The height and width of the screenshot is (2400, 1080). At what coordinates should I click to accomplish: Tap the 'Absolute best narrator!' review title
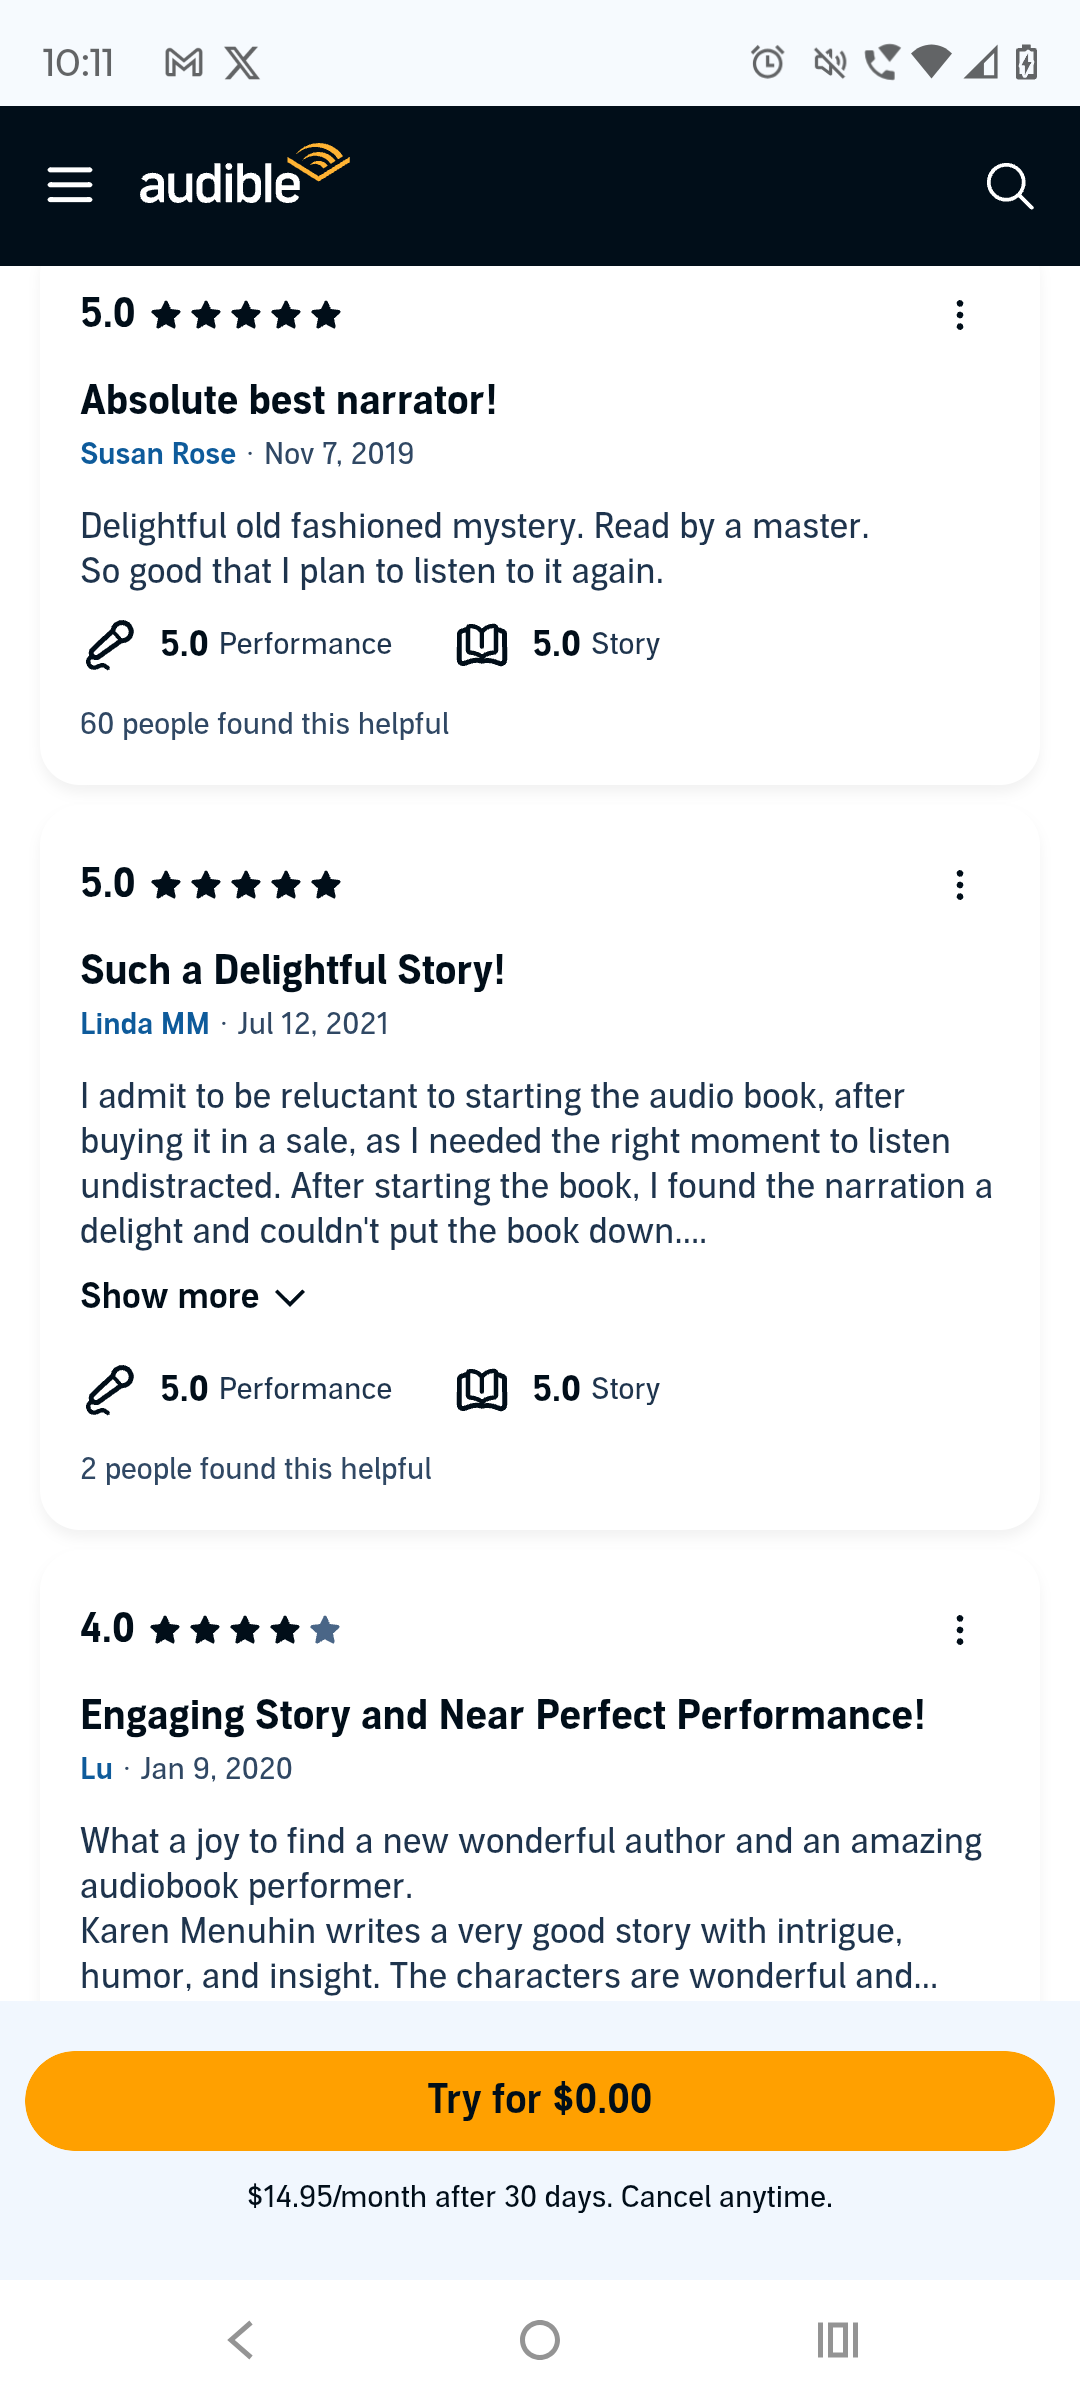coord(289,400)
